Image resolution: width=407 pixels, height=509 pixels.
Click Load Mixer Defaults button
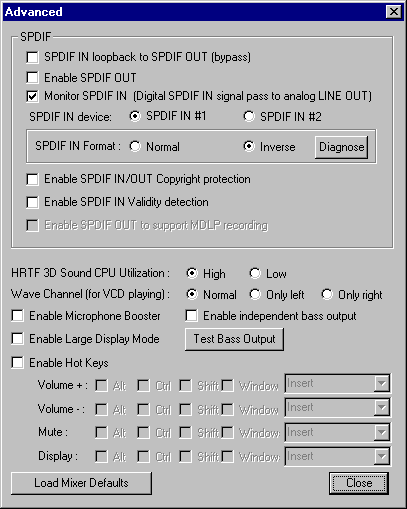coord(81,483)
